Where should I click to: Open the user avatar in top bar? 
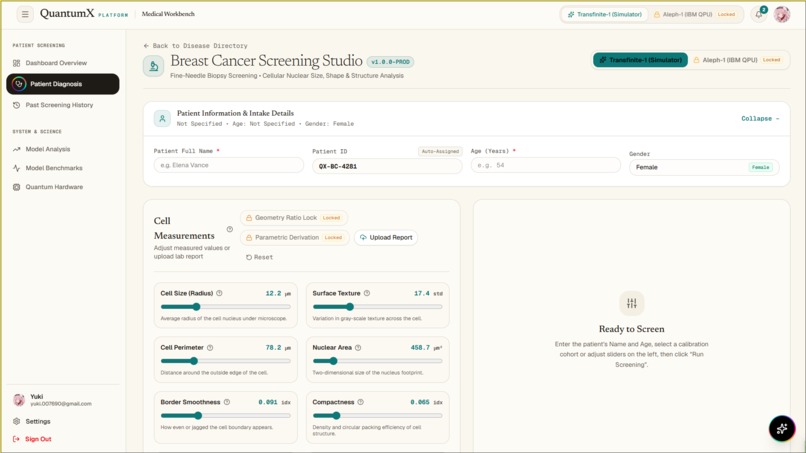point(782,14)
